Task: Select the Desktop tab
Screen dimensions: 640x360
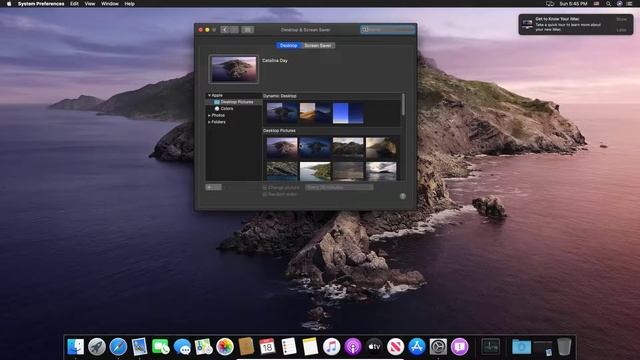Action: [289, 46]
